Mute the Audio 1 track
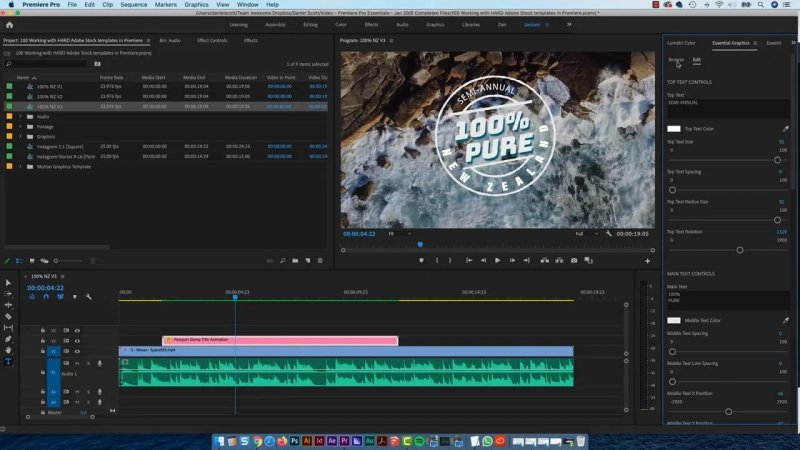Image resolution: width=800 pixels, height=450 pixels. coord(77,363)
